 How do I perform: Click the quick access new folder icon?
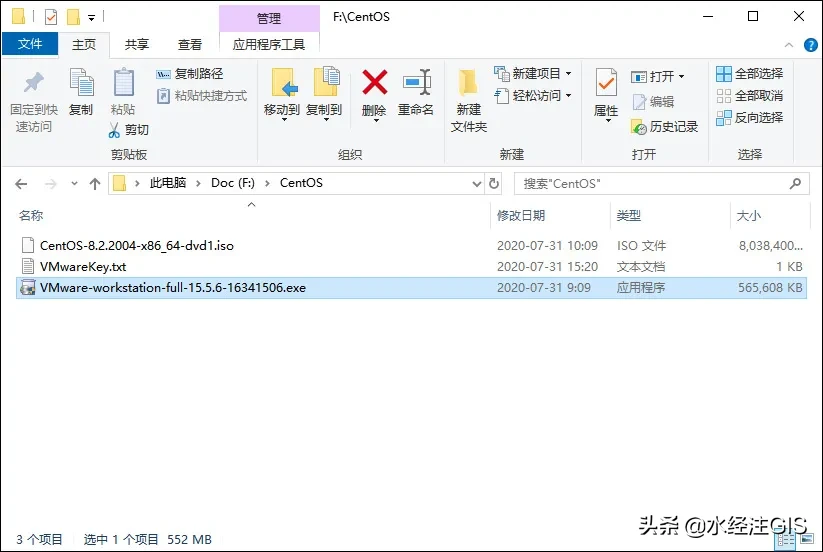point(73,17)
